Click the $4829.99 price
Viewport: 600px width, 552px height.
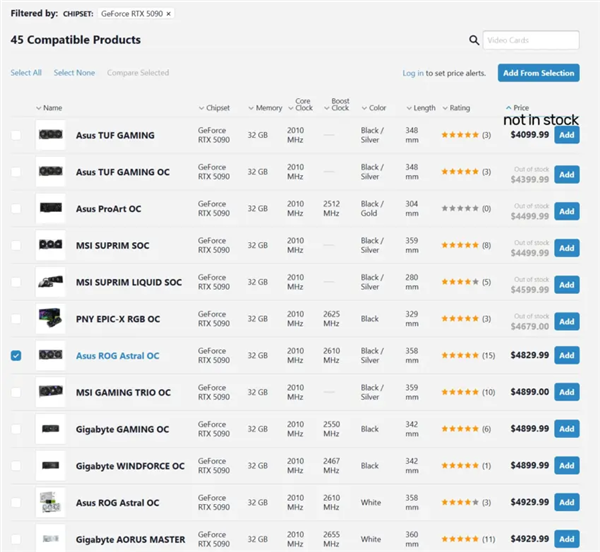pyautogui.click(x=530, y=355)
